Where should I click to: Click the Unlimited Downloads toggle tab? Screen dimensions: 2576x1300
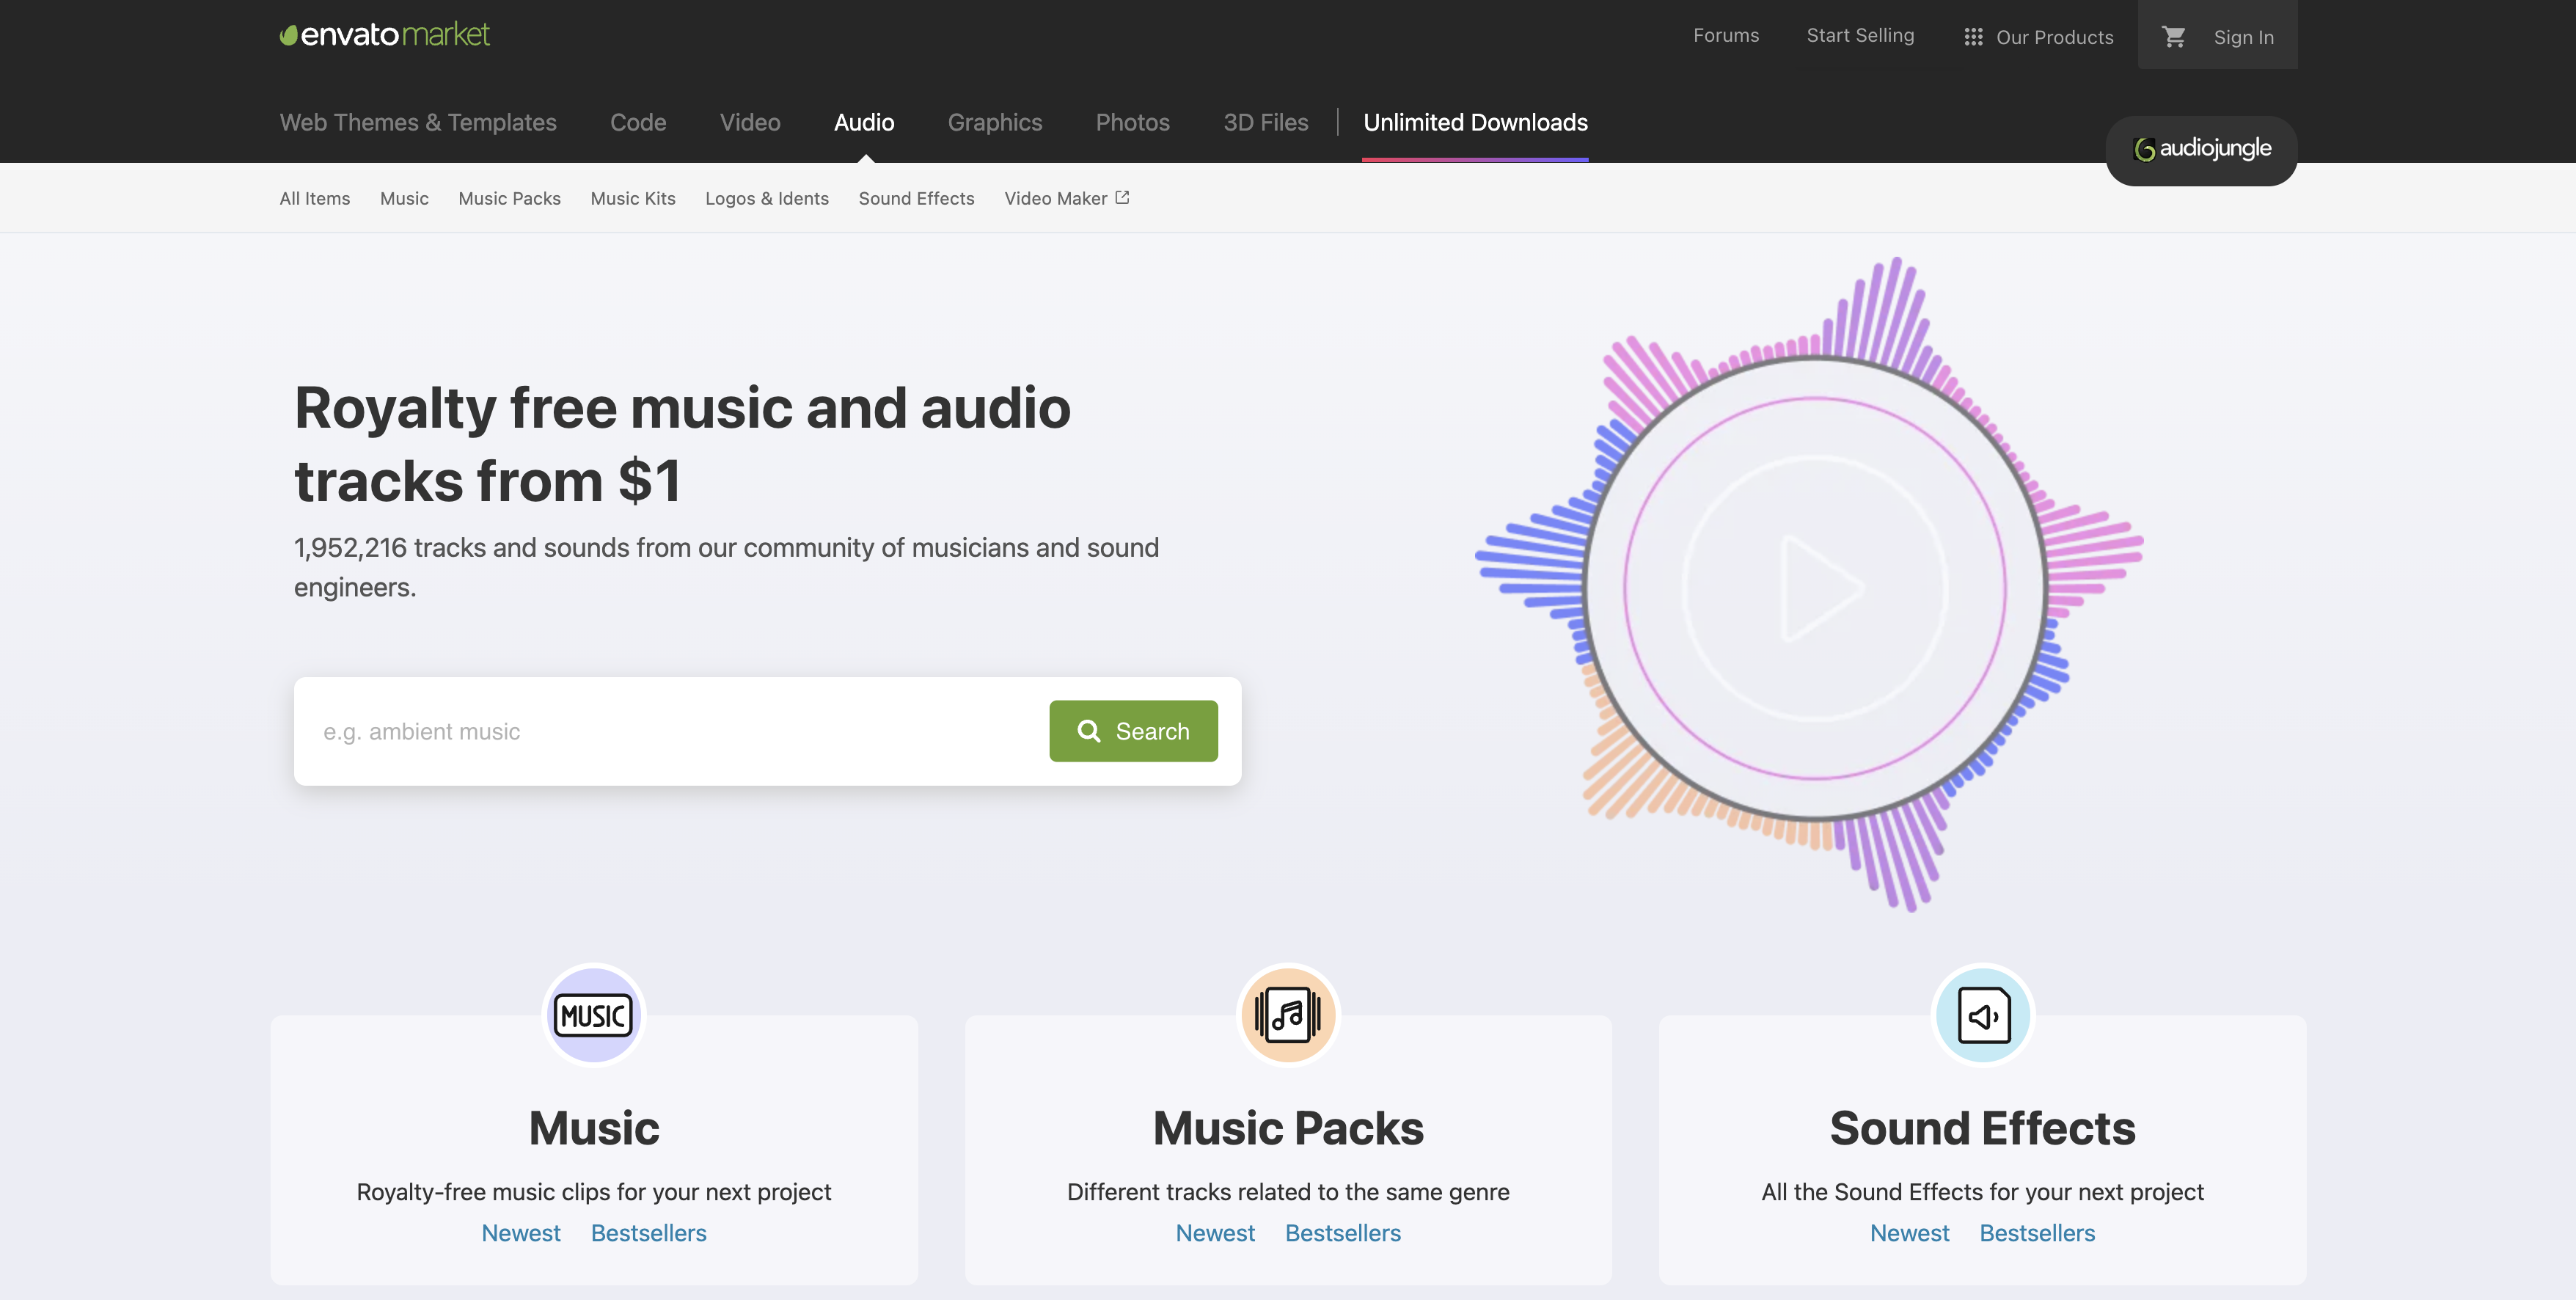tap(1475, 121)
